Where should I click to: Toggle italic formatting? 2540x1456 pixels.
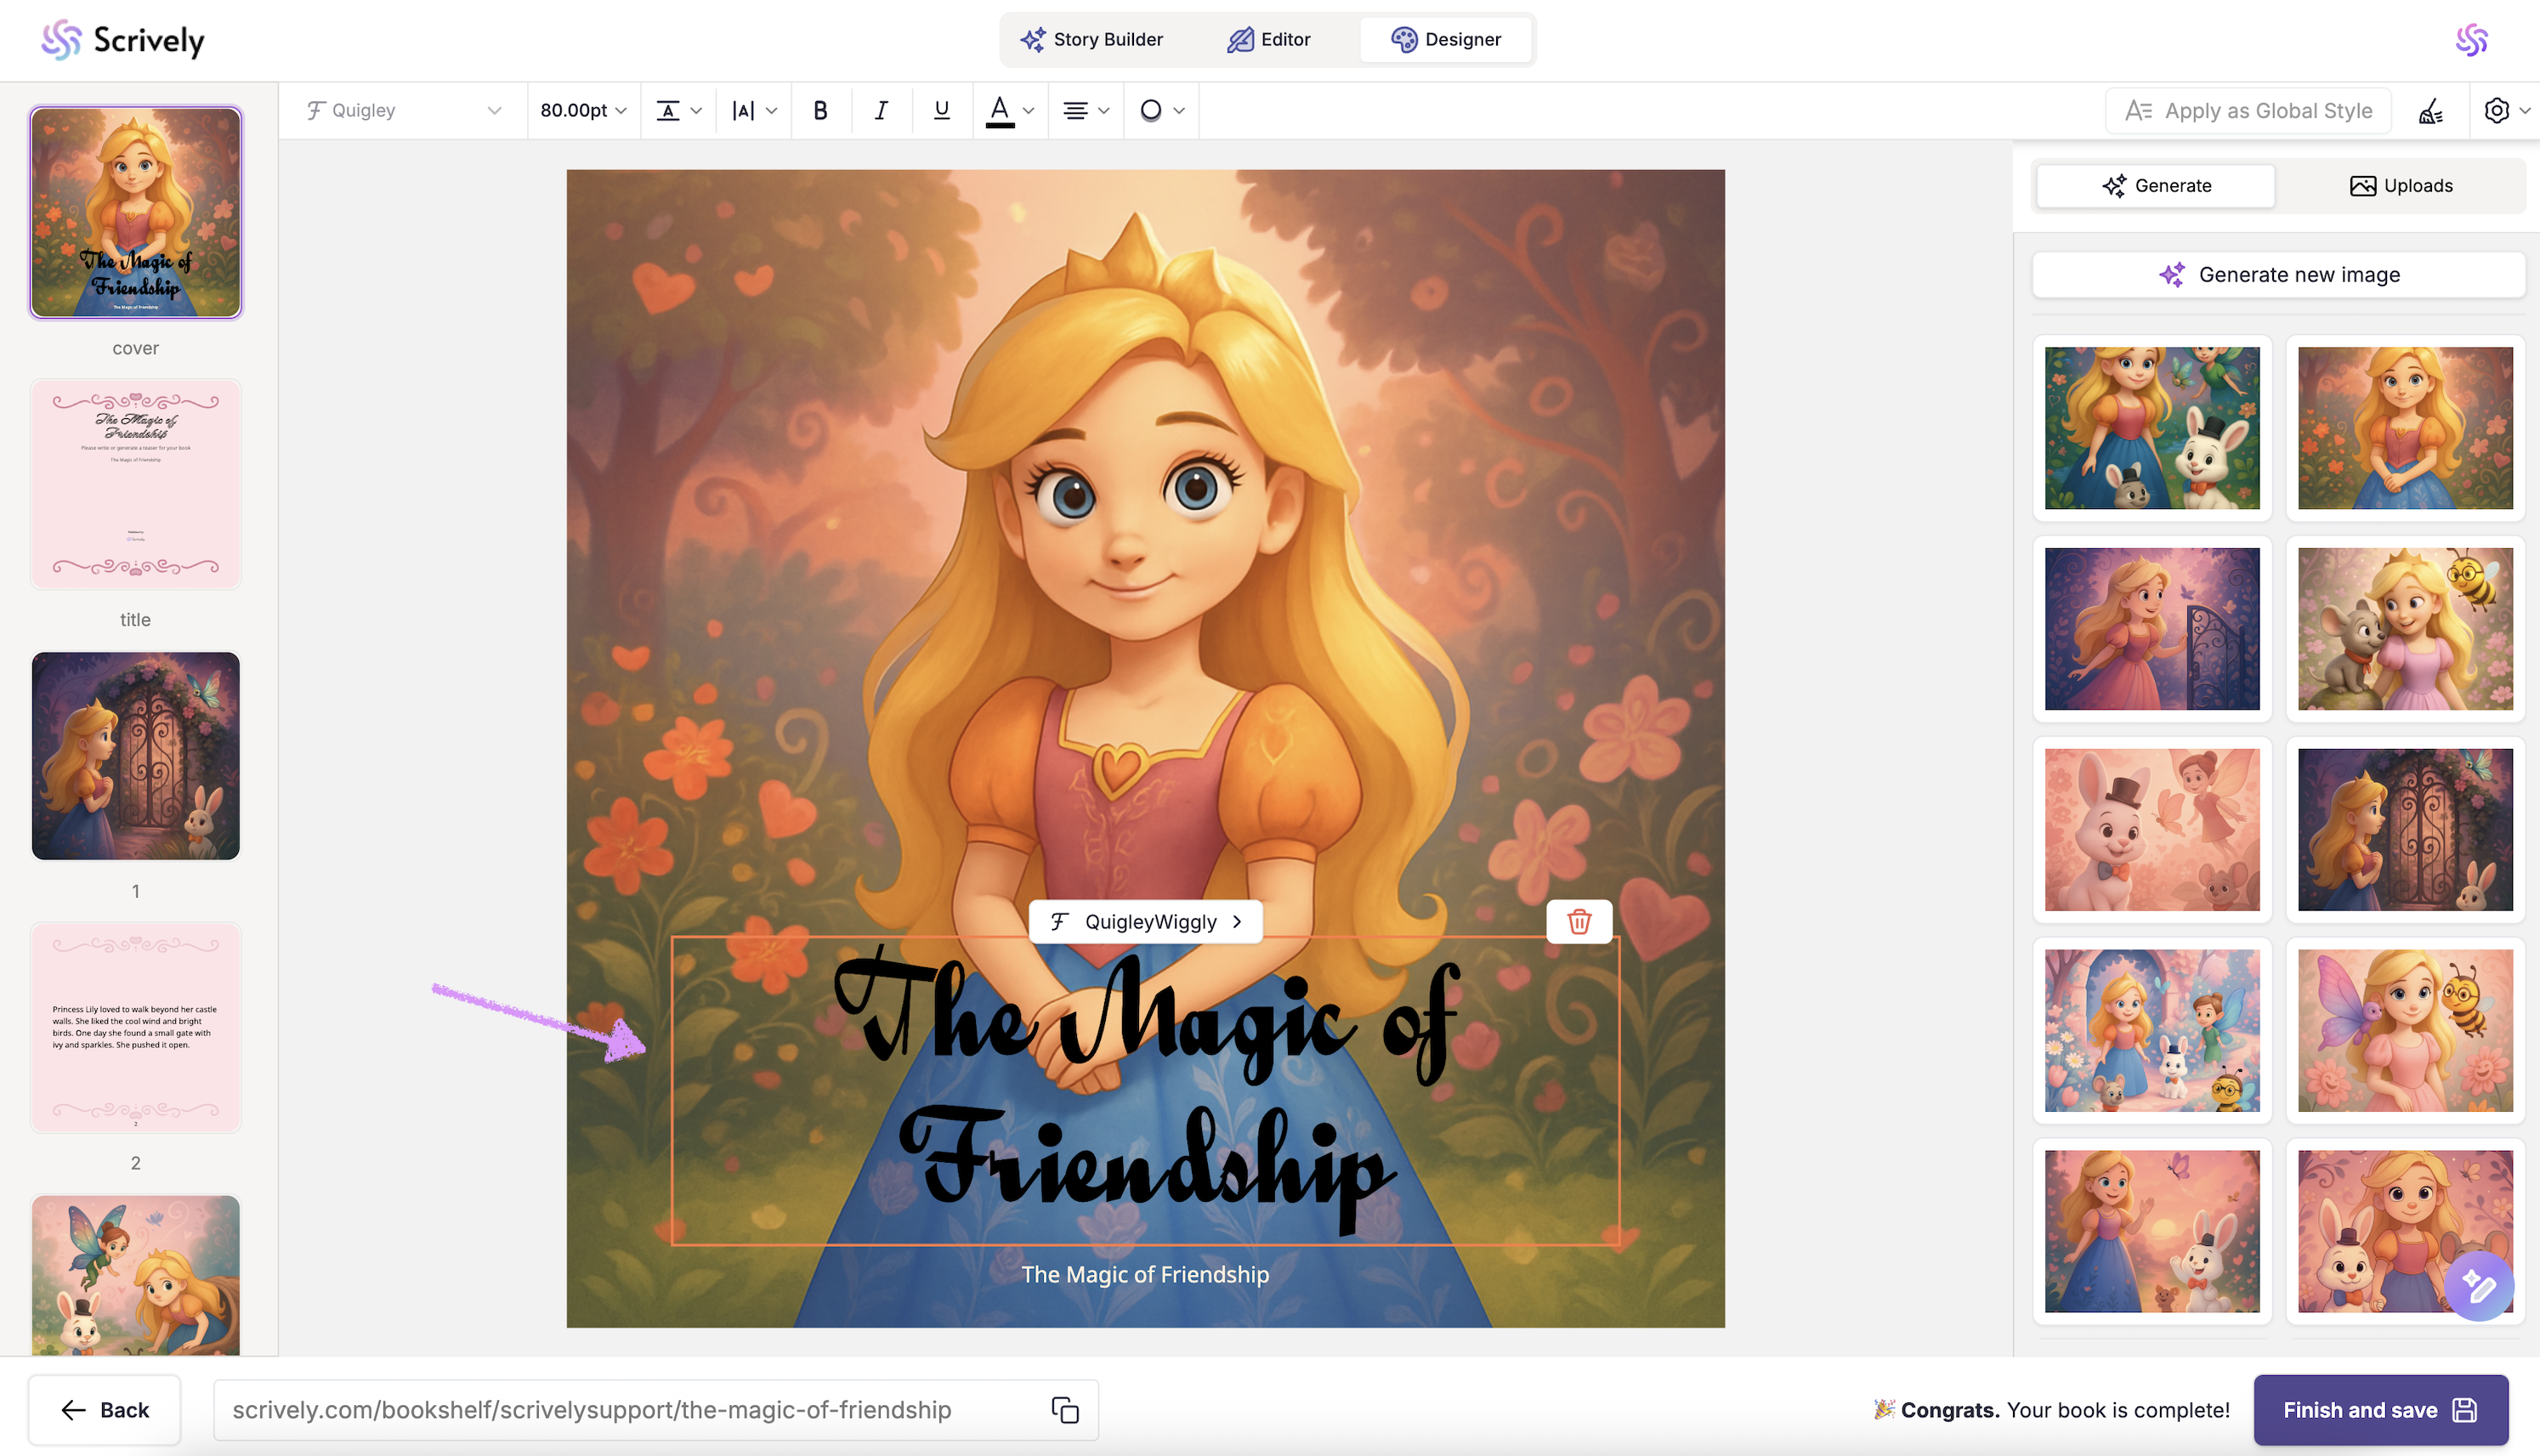tap(881, 111)
